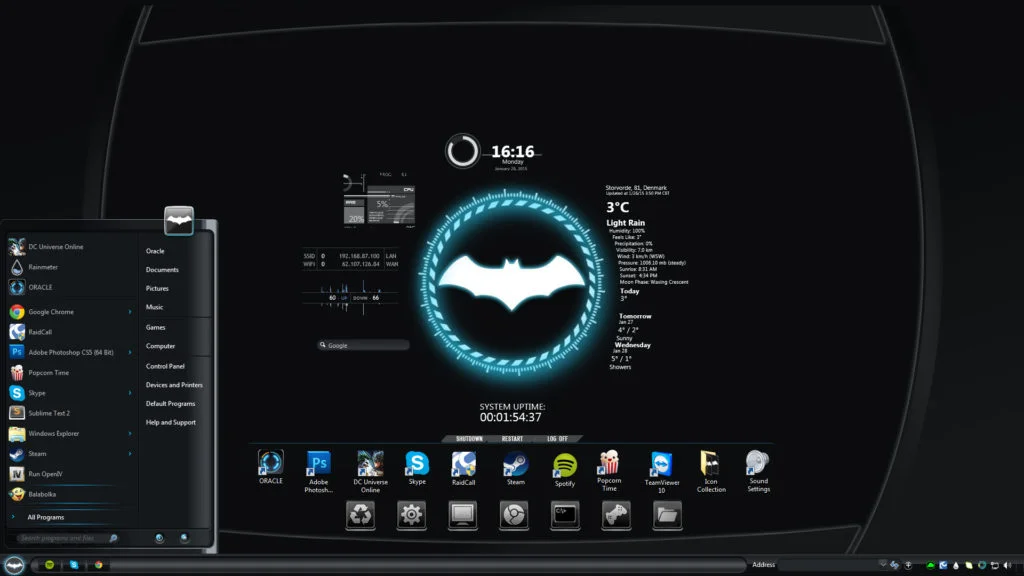
Task: Open the Chrome dock icon
Action: pyautogui.click(x=514, y=515)
